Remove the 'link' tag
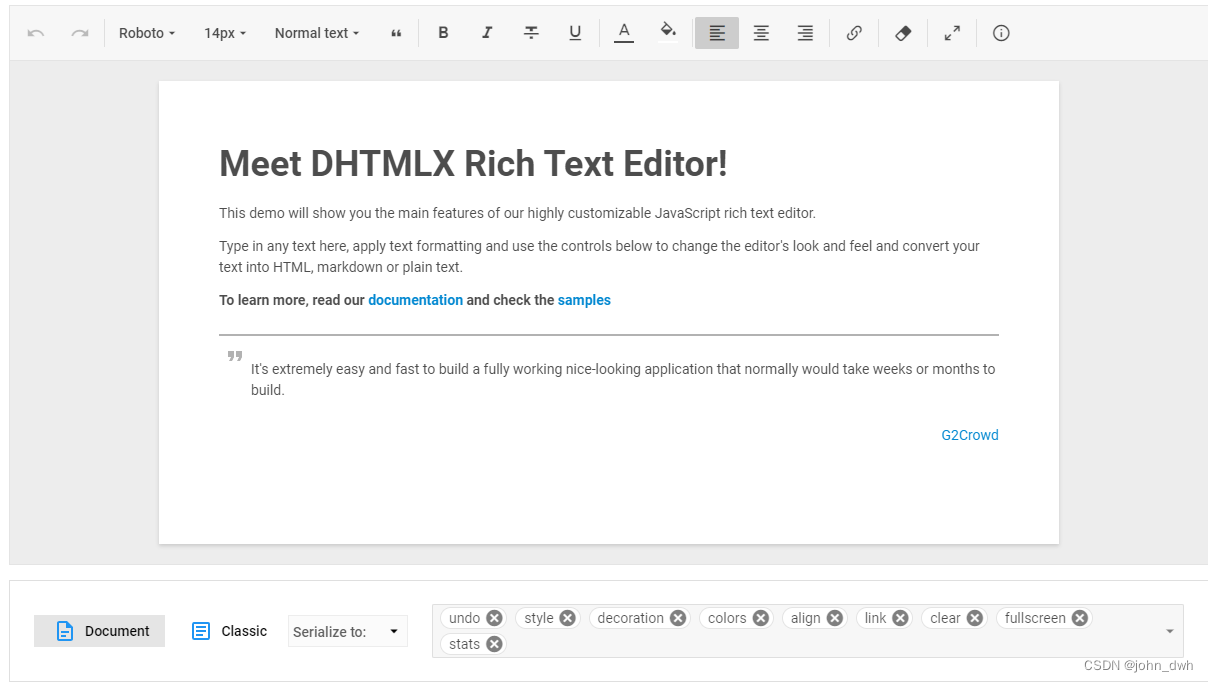This screenshot has height=682, width=1208. [901, 618]
